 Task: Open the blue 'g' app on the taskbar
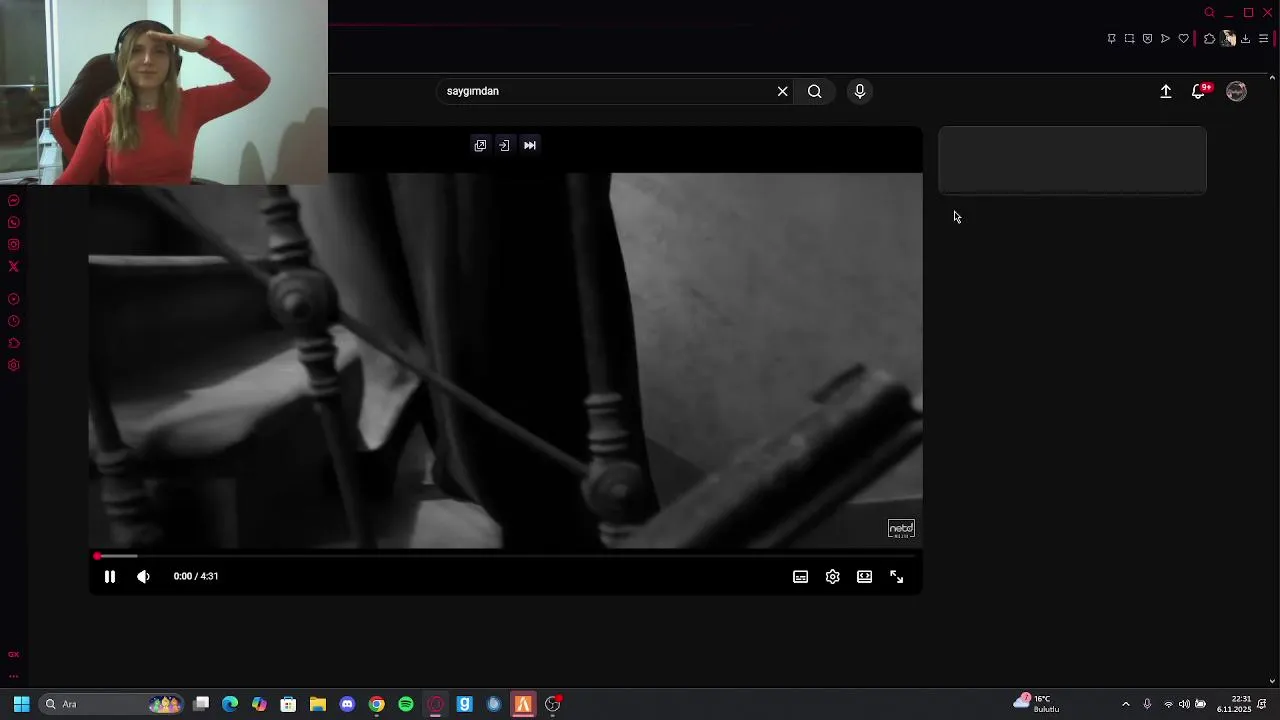tap(464, 704)
